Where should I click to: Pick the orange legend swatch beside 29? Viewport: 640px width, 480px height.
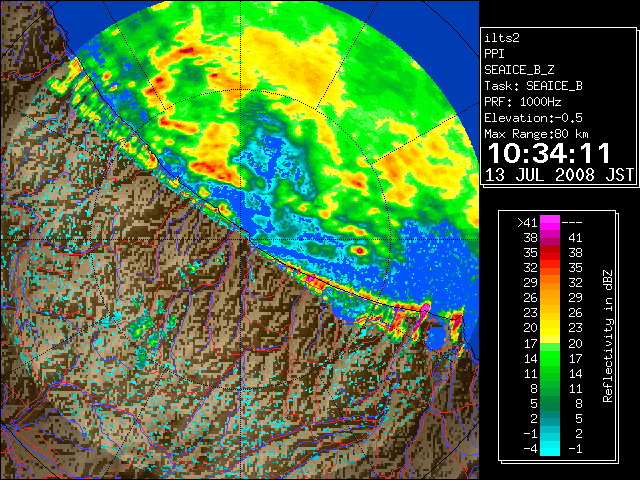point(550,282)
